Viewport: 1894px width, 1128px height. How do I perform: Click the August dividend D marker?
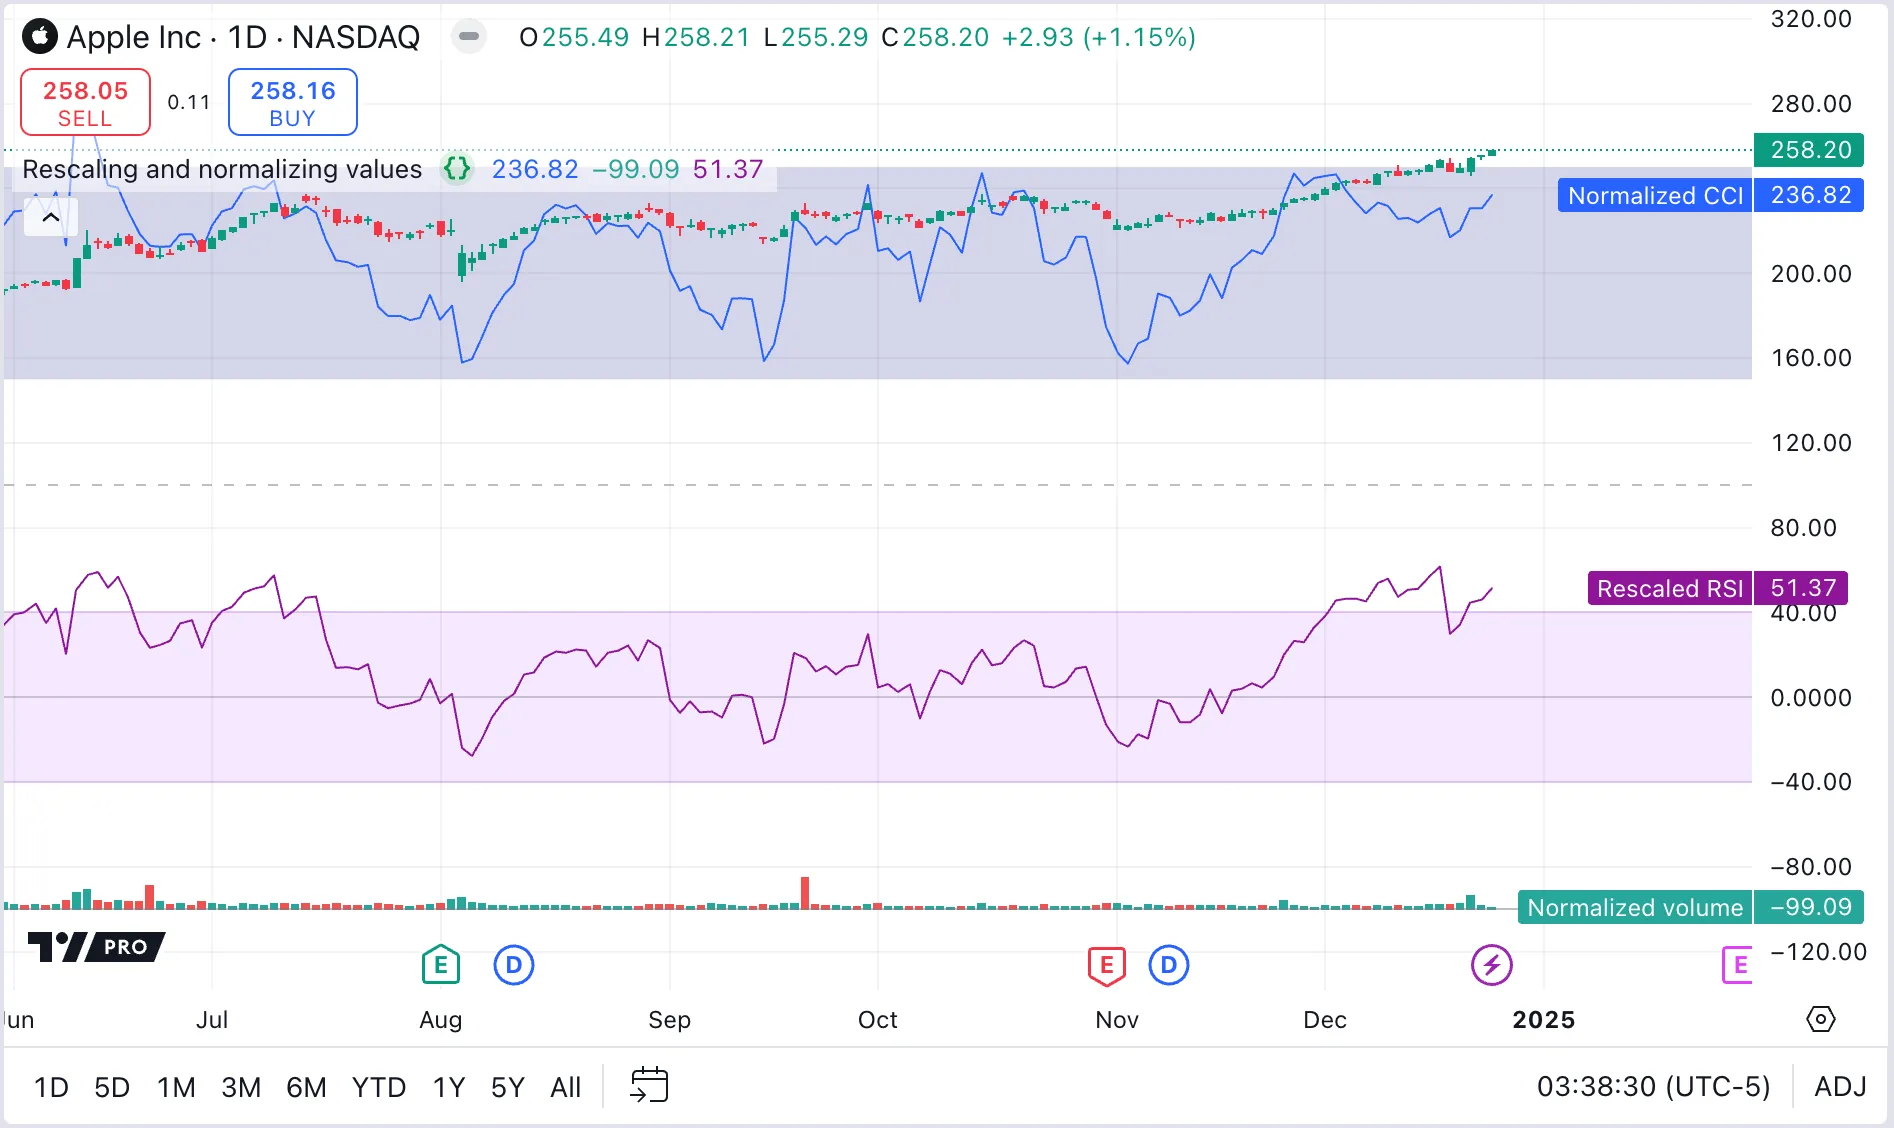pos(514,965)
